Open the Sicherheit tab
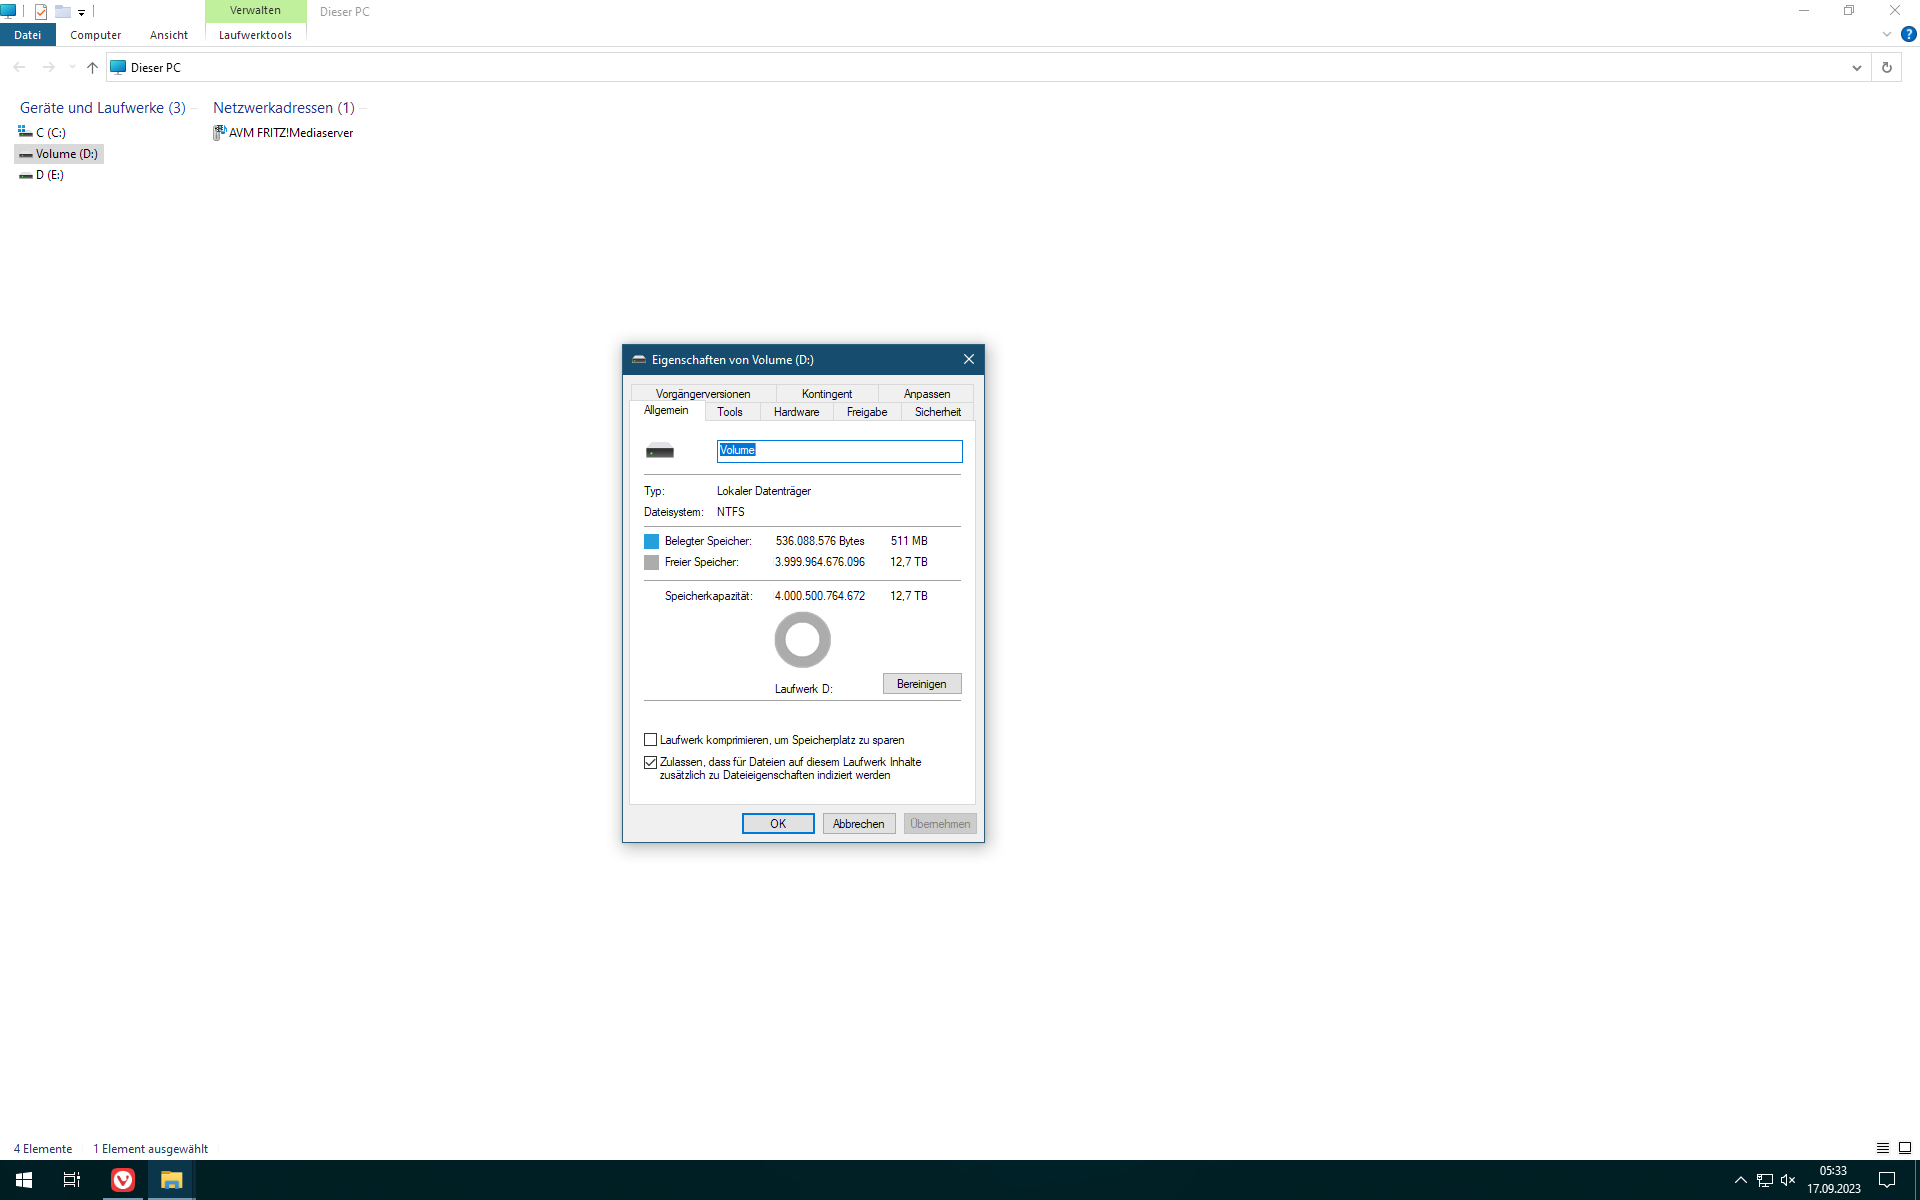Image resolution: width=1920 pixels, height=1200 pixels. [937, 412]
